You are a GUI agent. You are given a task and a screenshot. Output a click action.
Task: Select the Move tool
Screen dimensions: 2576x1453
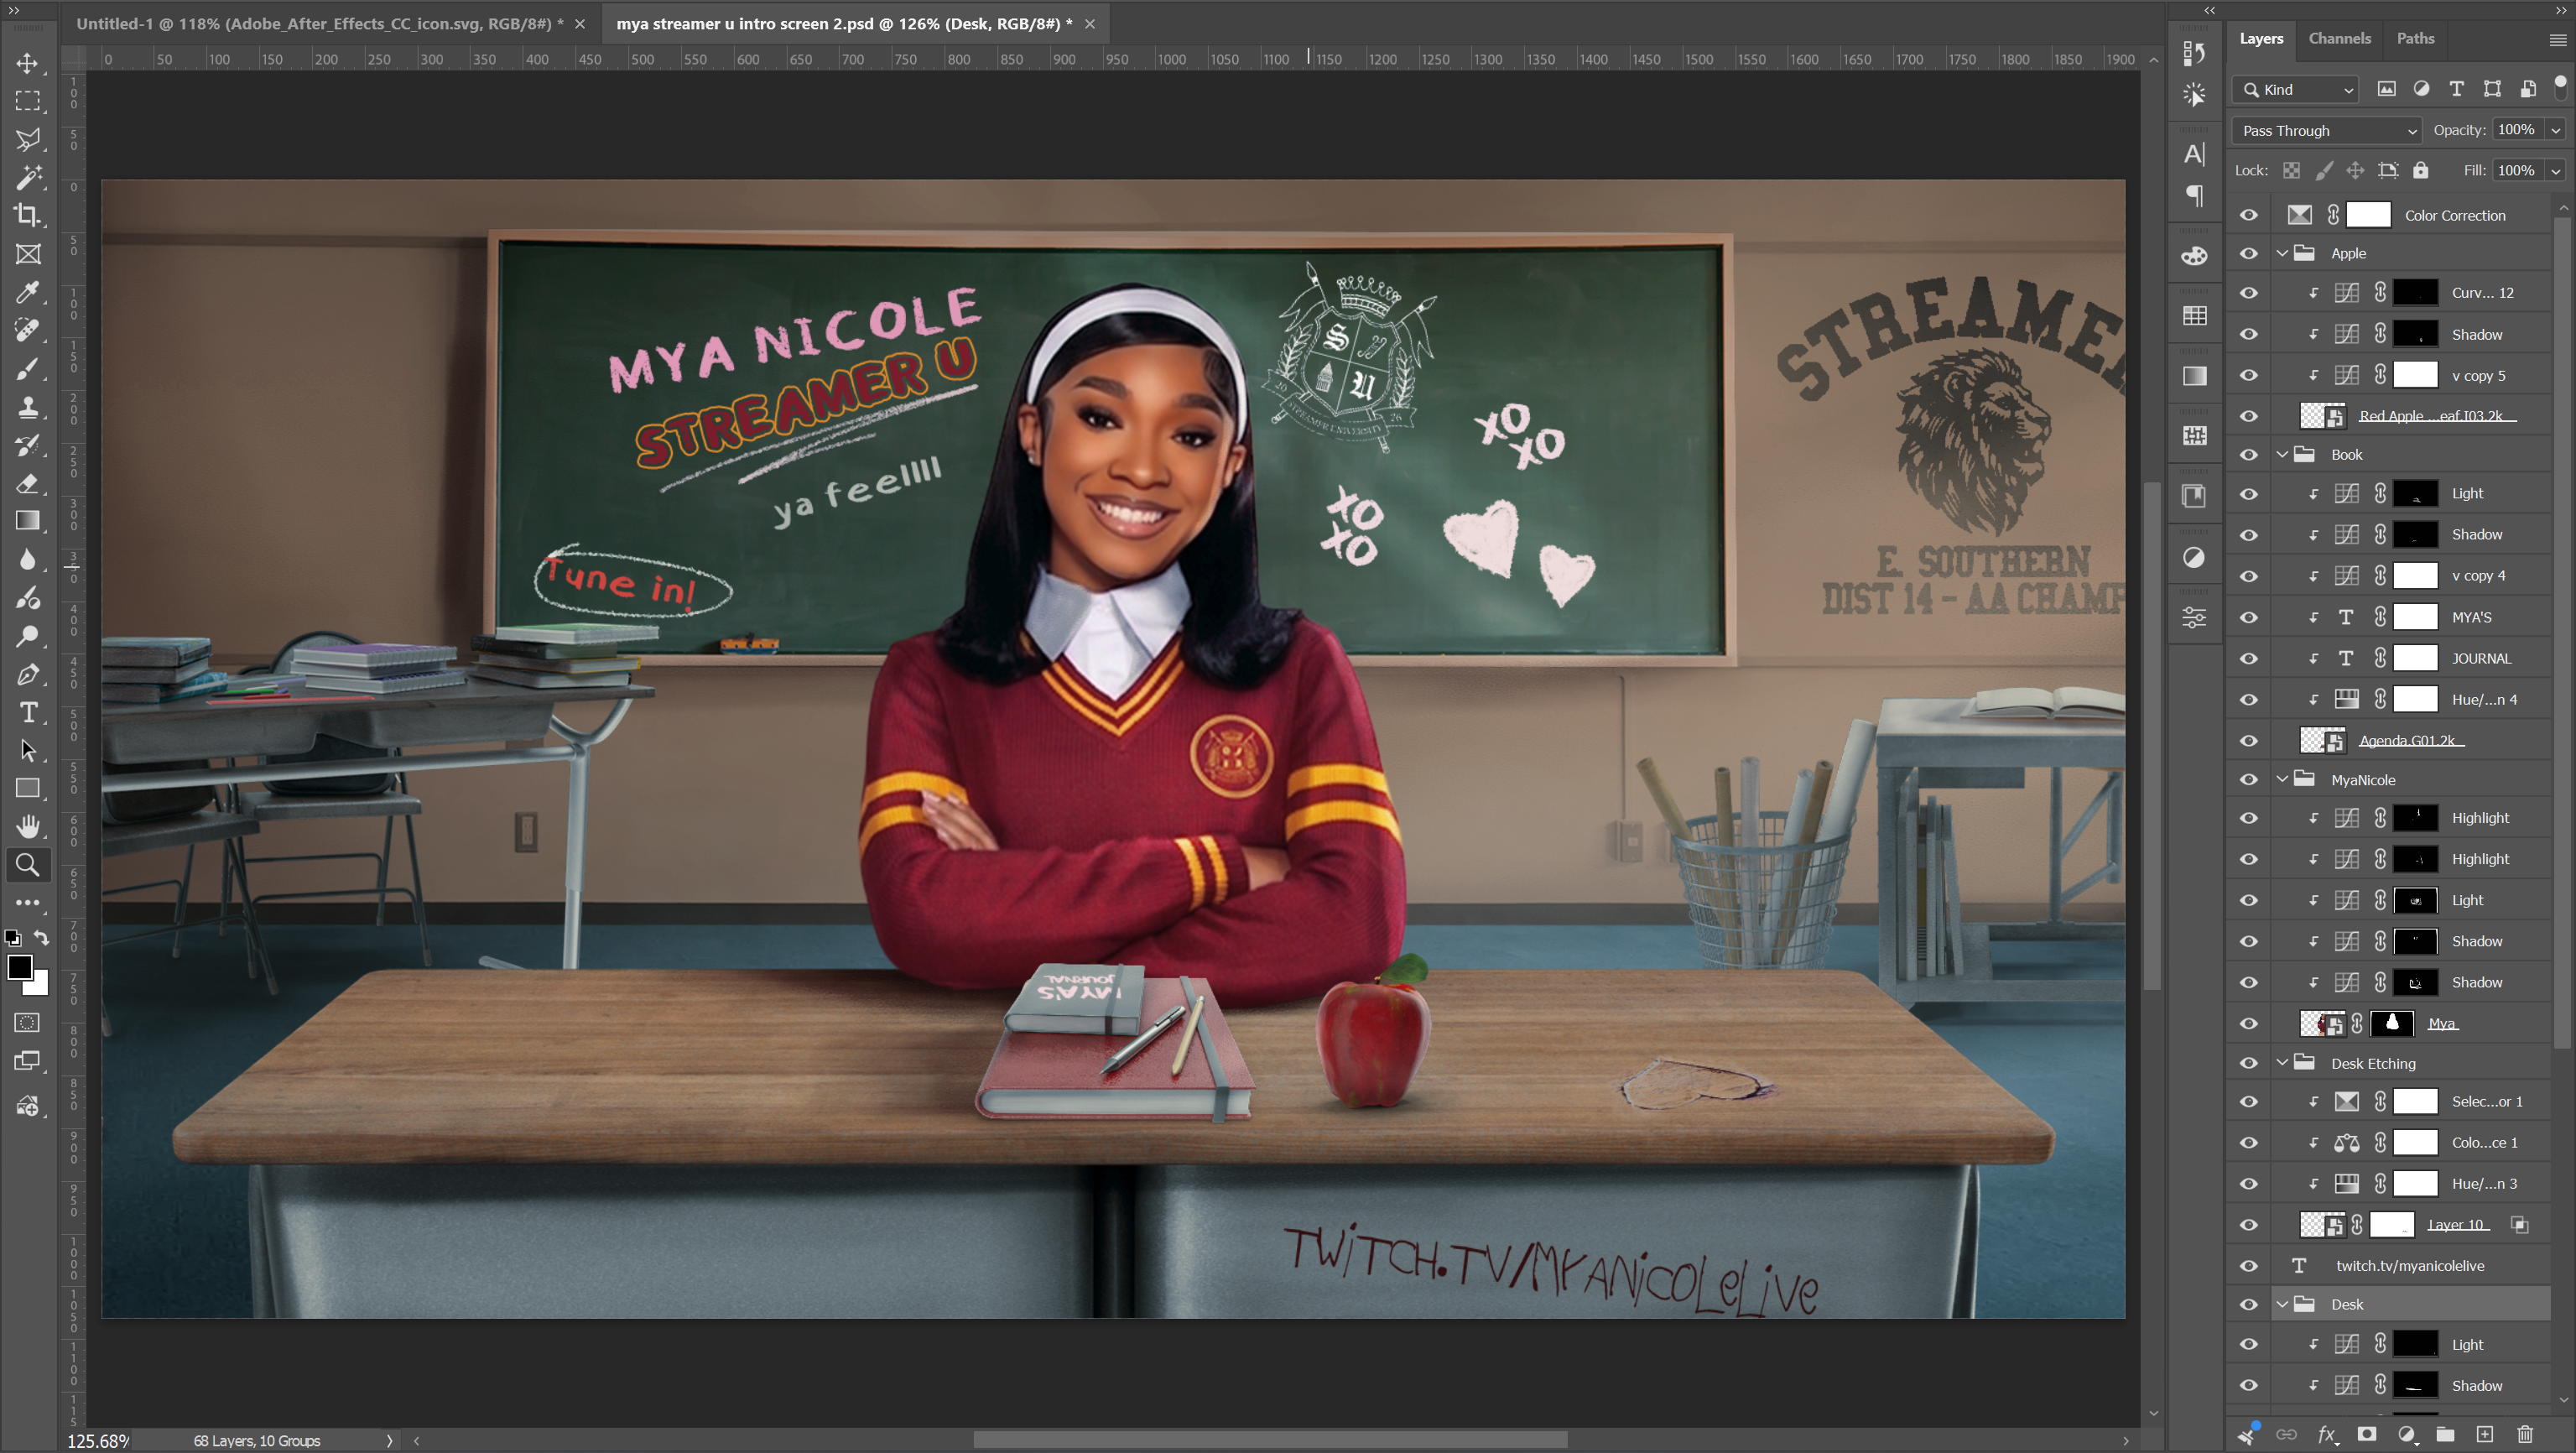(27, 64)
